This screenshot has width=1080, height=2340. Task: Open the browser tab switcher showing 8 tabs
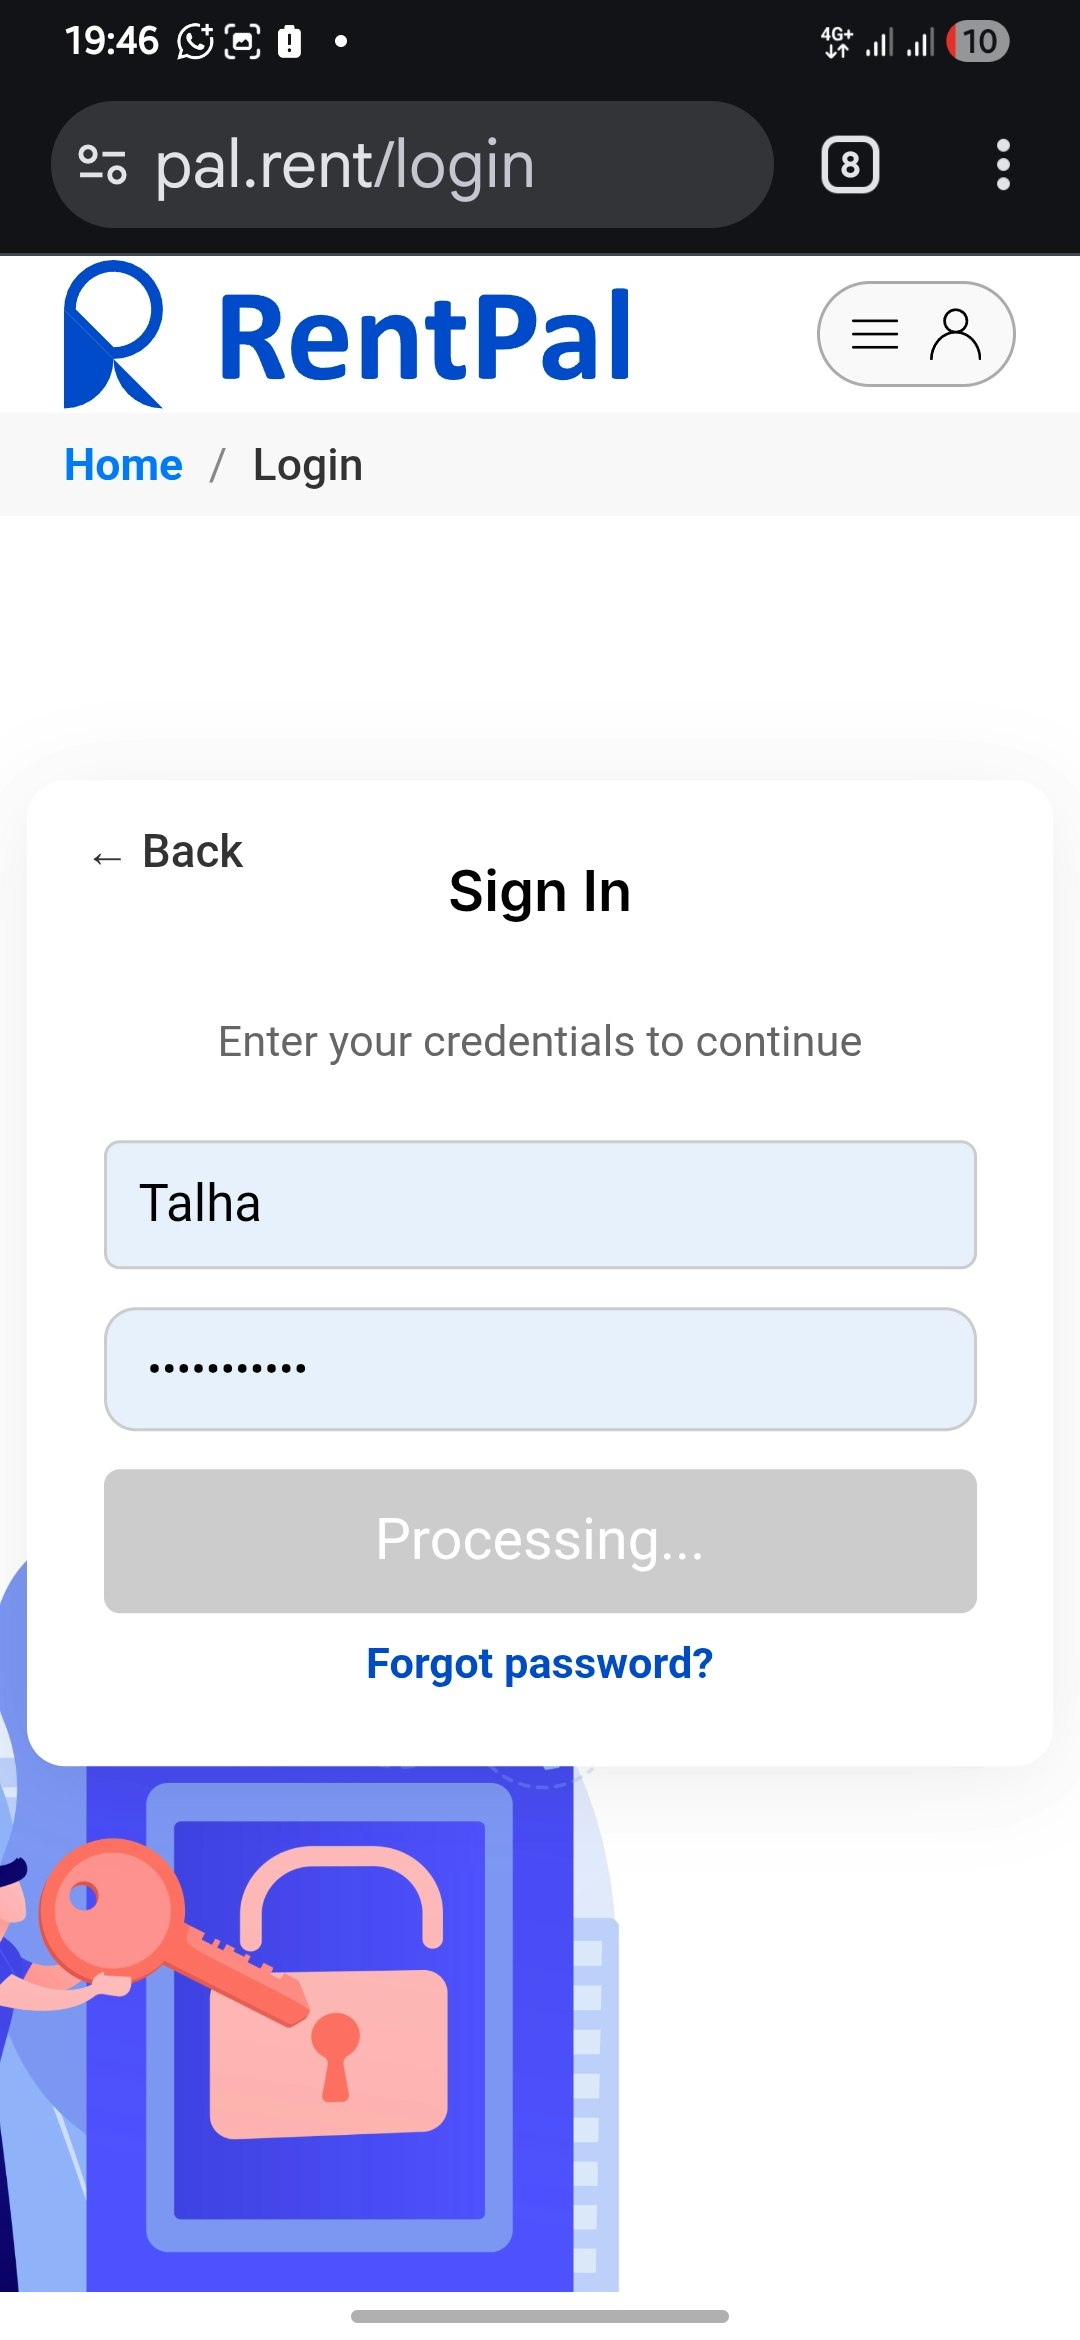[849, 164]
